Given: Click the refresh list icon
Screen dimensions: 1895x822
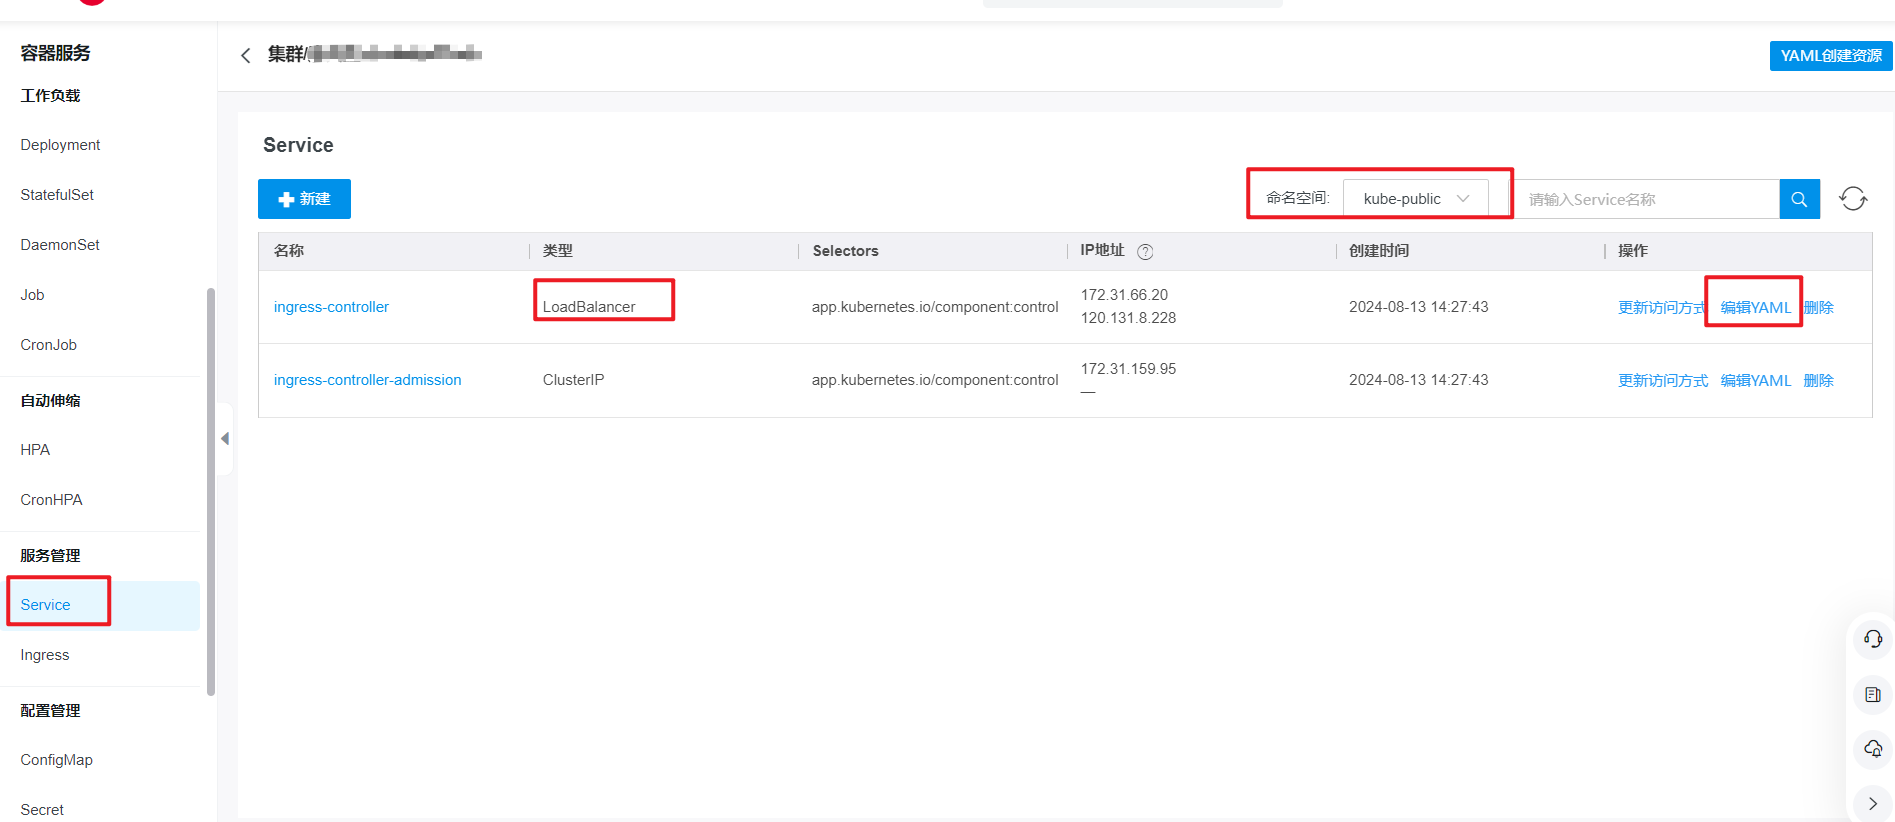Looking at the screenshot, I should click(x=1853, y=199).
